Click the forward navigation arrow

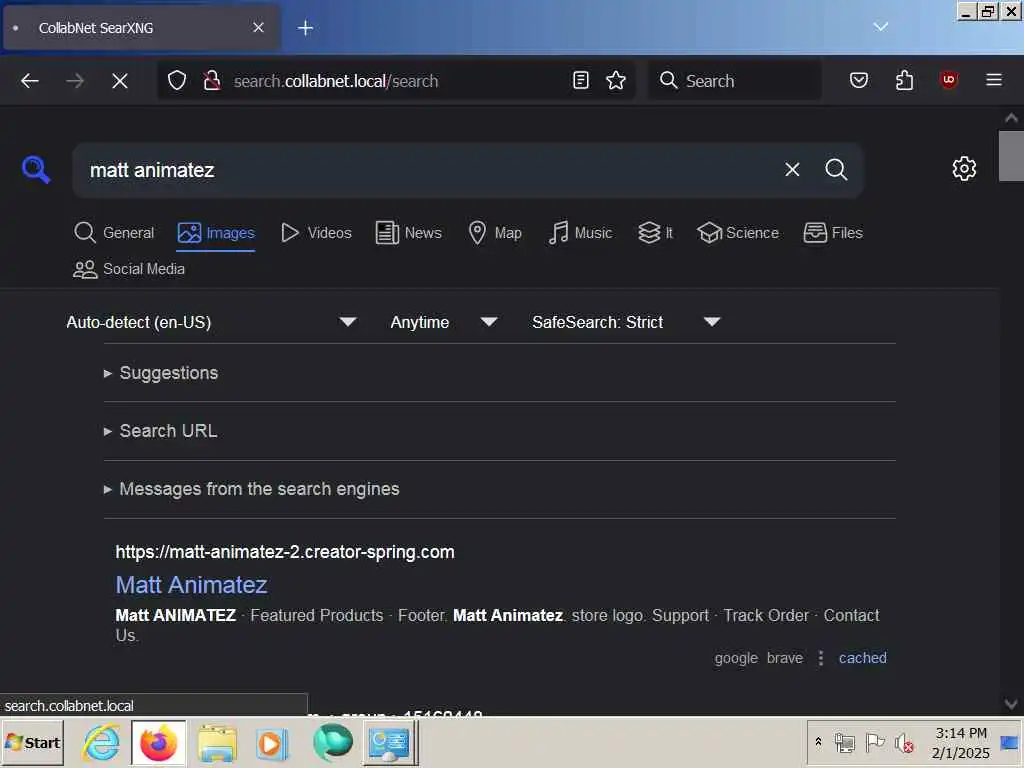pyautogui.click(x=74, y=81)
